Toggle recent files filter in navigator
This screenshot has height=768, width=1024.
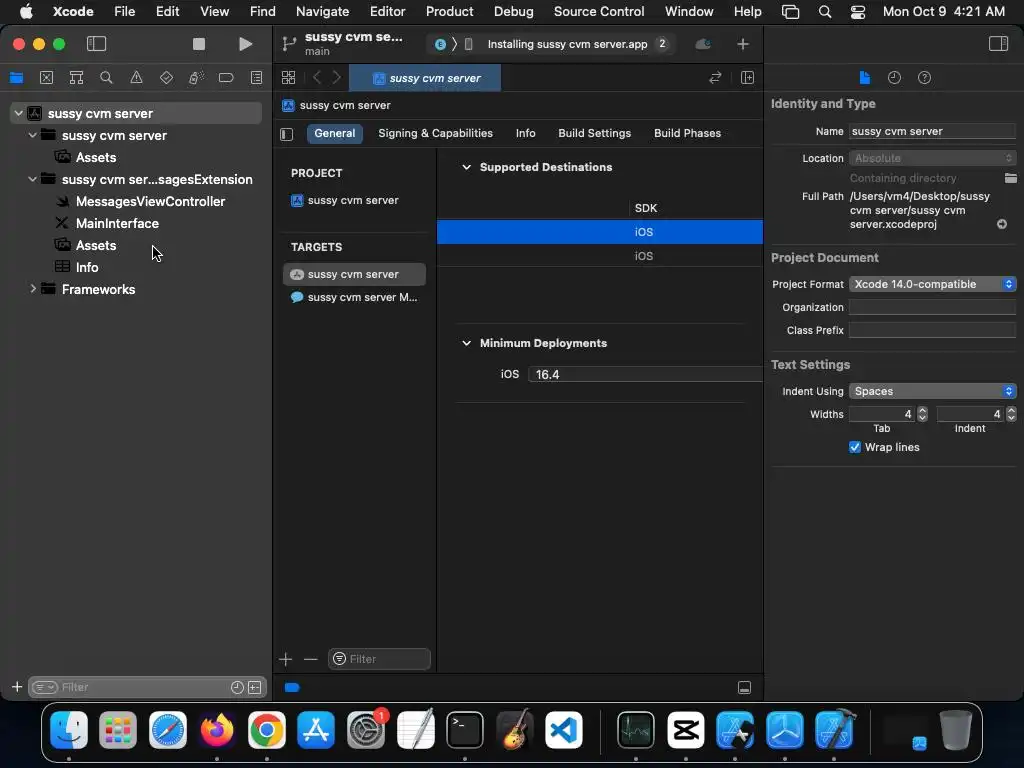pos(237,687)
